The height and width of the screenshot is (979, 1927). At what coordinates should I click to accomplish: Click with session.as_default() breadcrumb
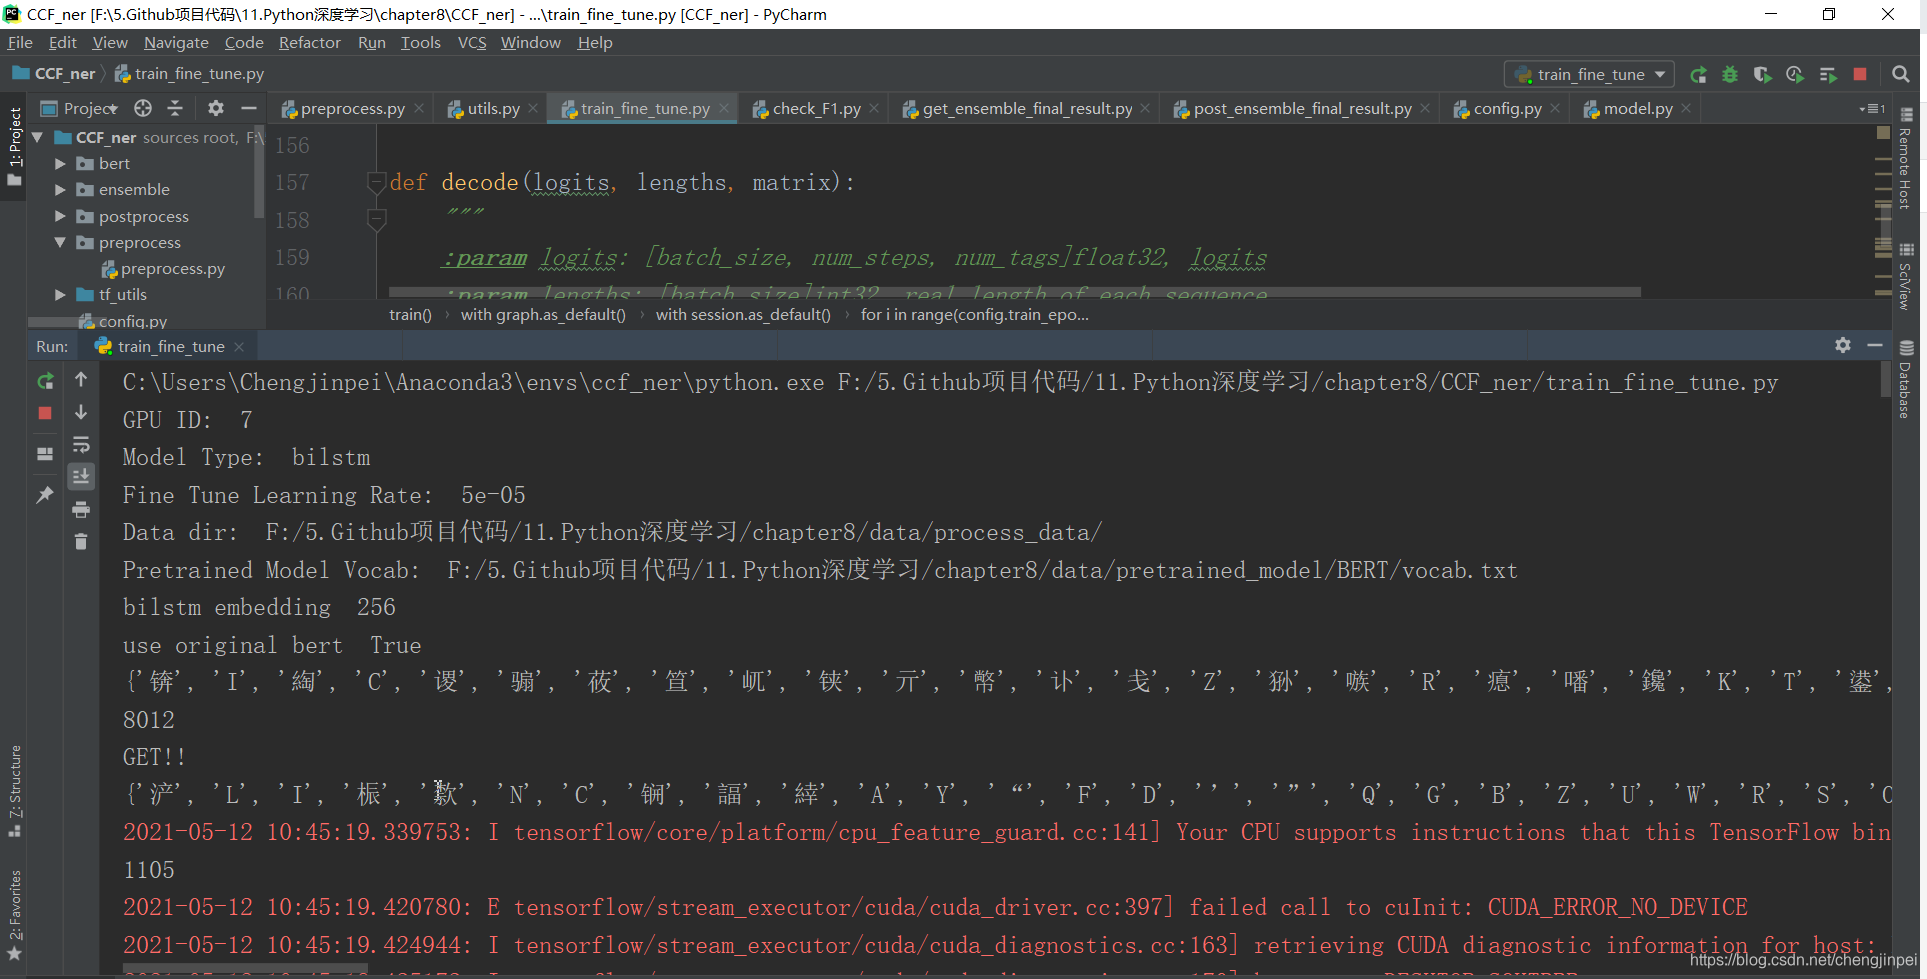tap(743, 314)
